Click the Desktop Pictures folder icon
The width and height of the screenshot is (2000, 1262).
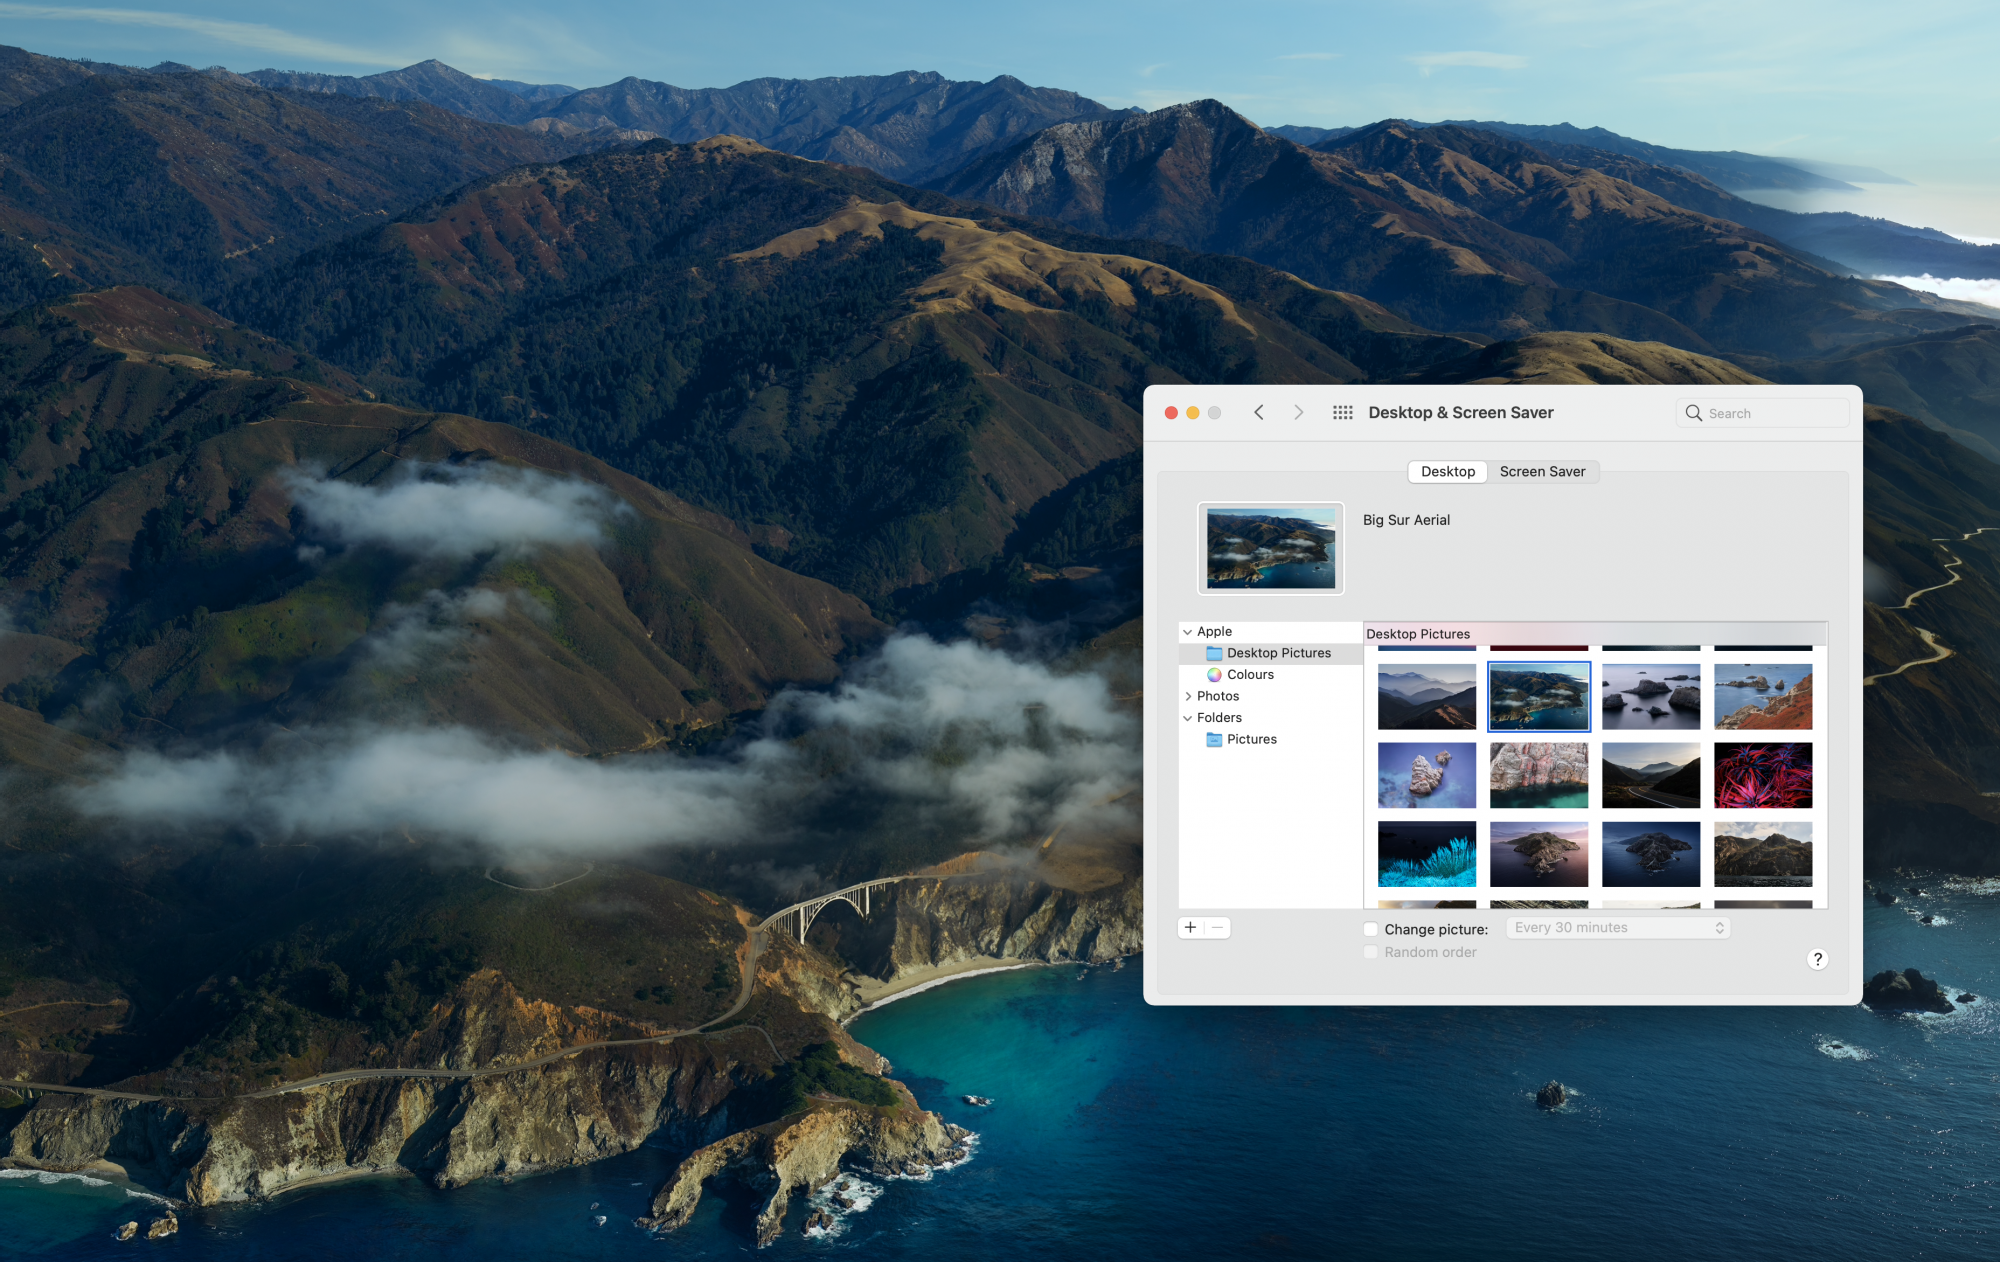tap(1214, 653)
